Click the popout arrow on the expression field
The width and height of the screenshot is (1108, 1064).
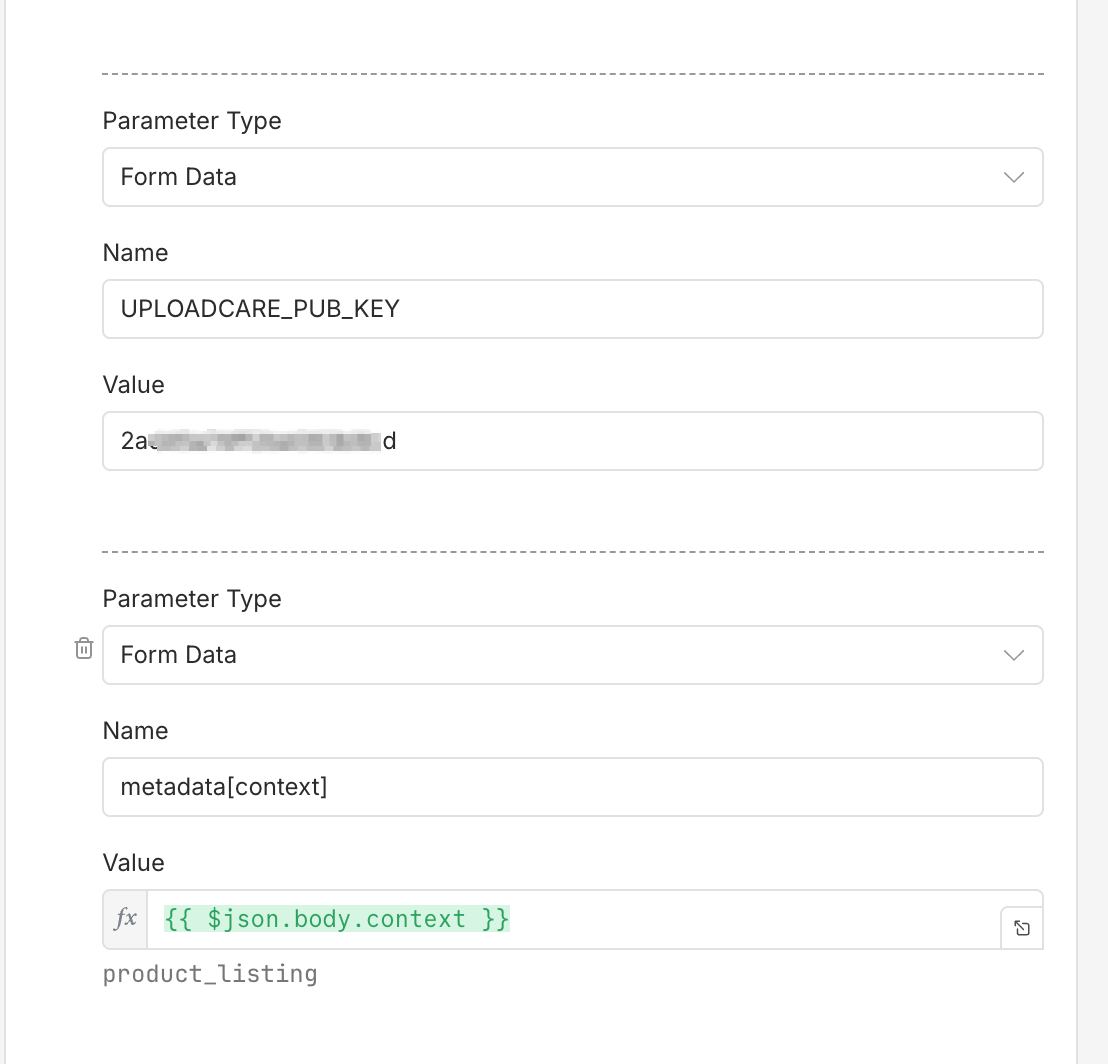pos(1022,927)
